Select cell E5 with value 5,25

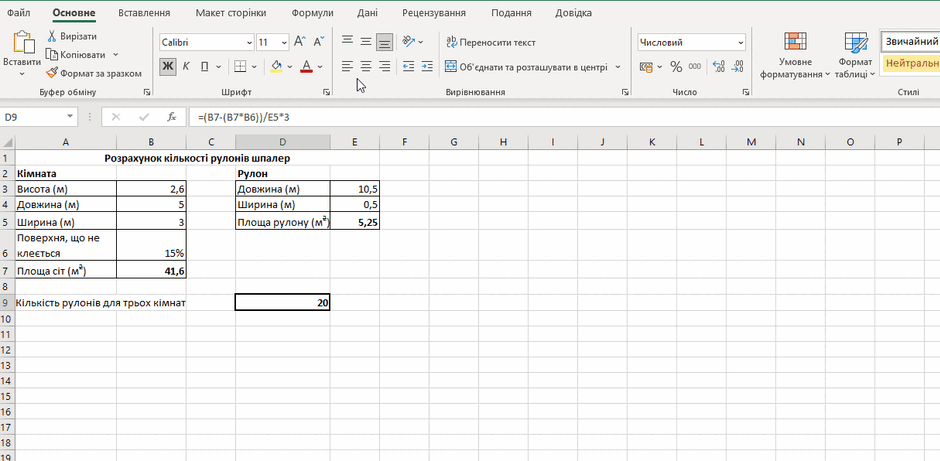pos(355,223)
